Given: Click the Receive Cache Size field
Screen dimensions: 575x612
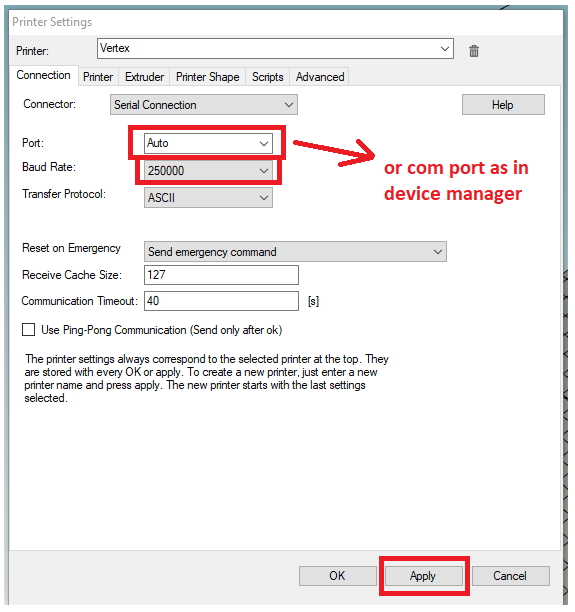Looking at the screenshot, I should pyautogui.click(x=221, y=275).
